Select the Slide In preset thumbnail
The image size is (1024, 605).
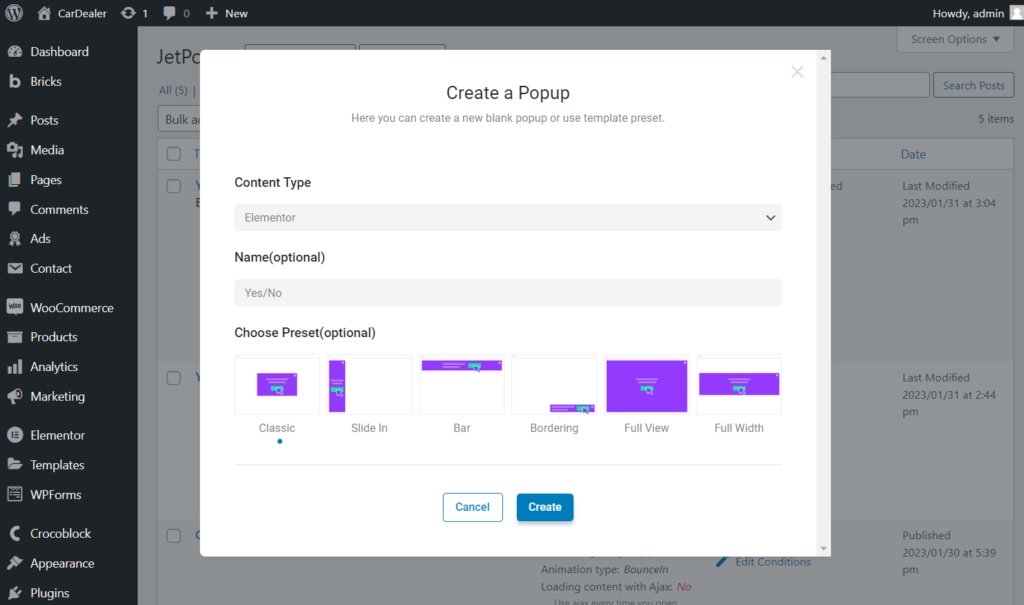tap(369, 385)
